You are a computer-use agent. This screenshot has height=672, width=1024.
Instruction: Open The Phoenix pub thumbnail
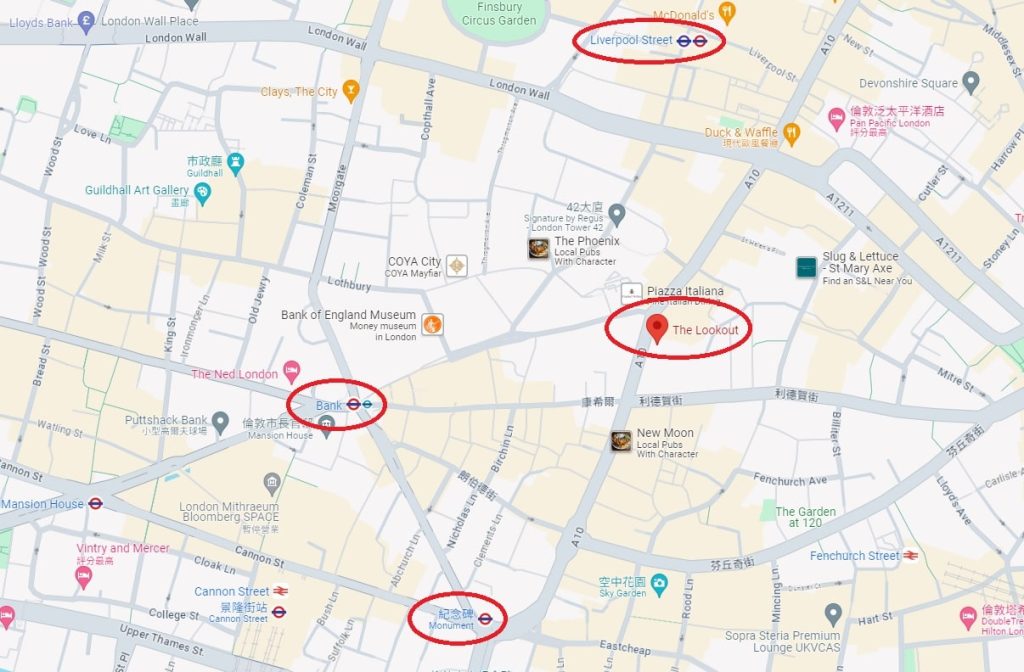539,248
